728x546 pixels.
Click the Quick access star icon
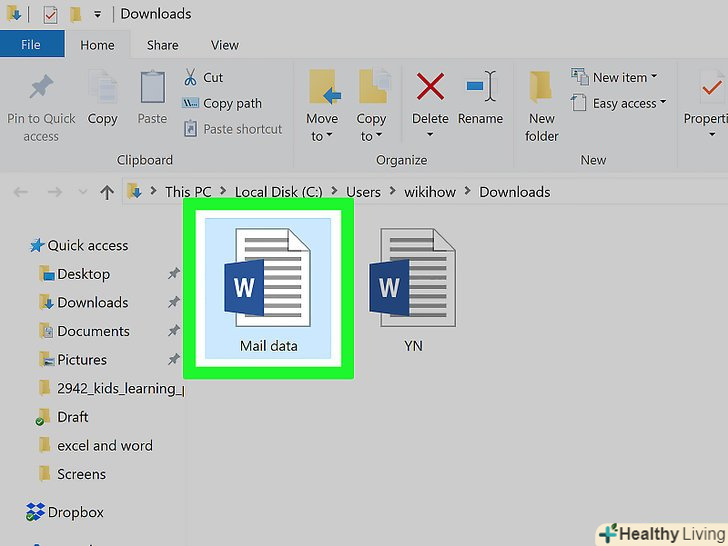(x=37, y=245)
